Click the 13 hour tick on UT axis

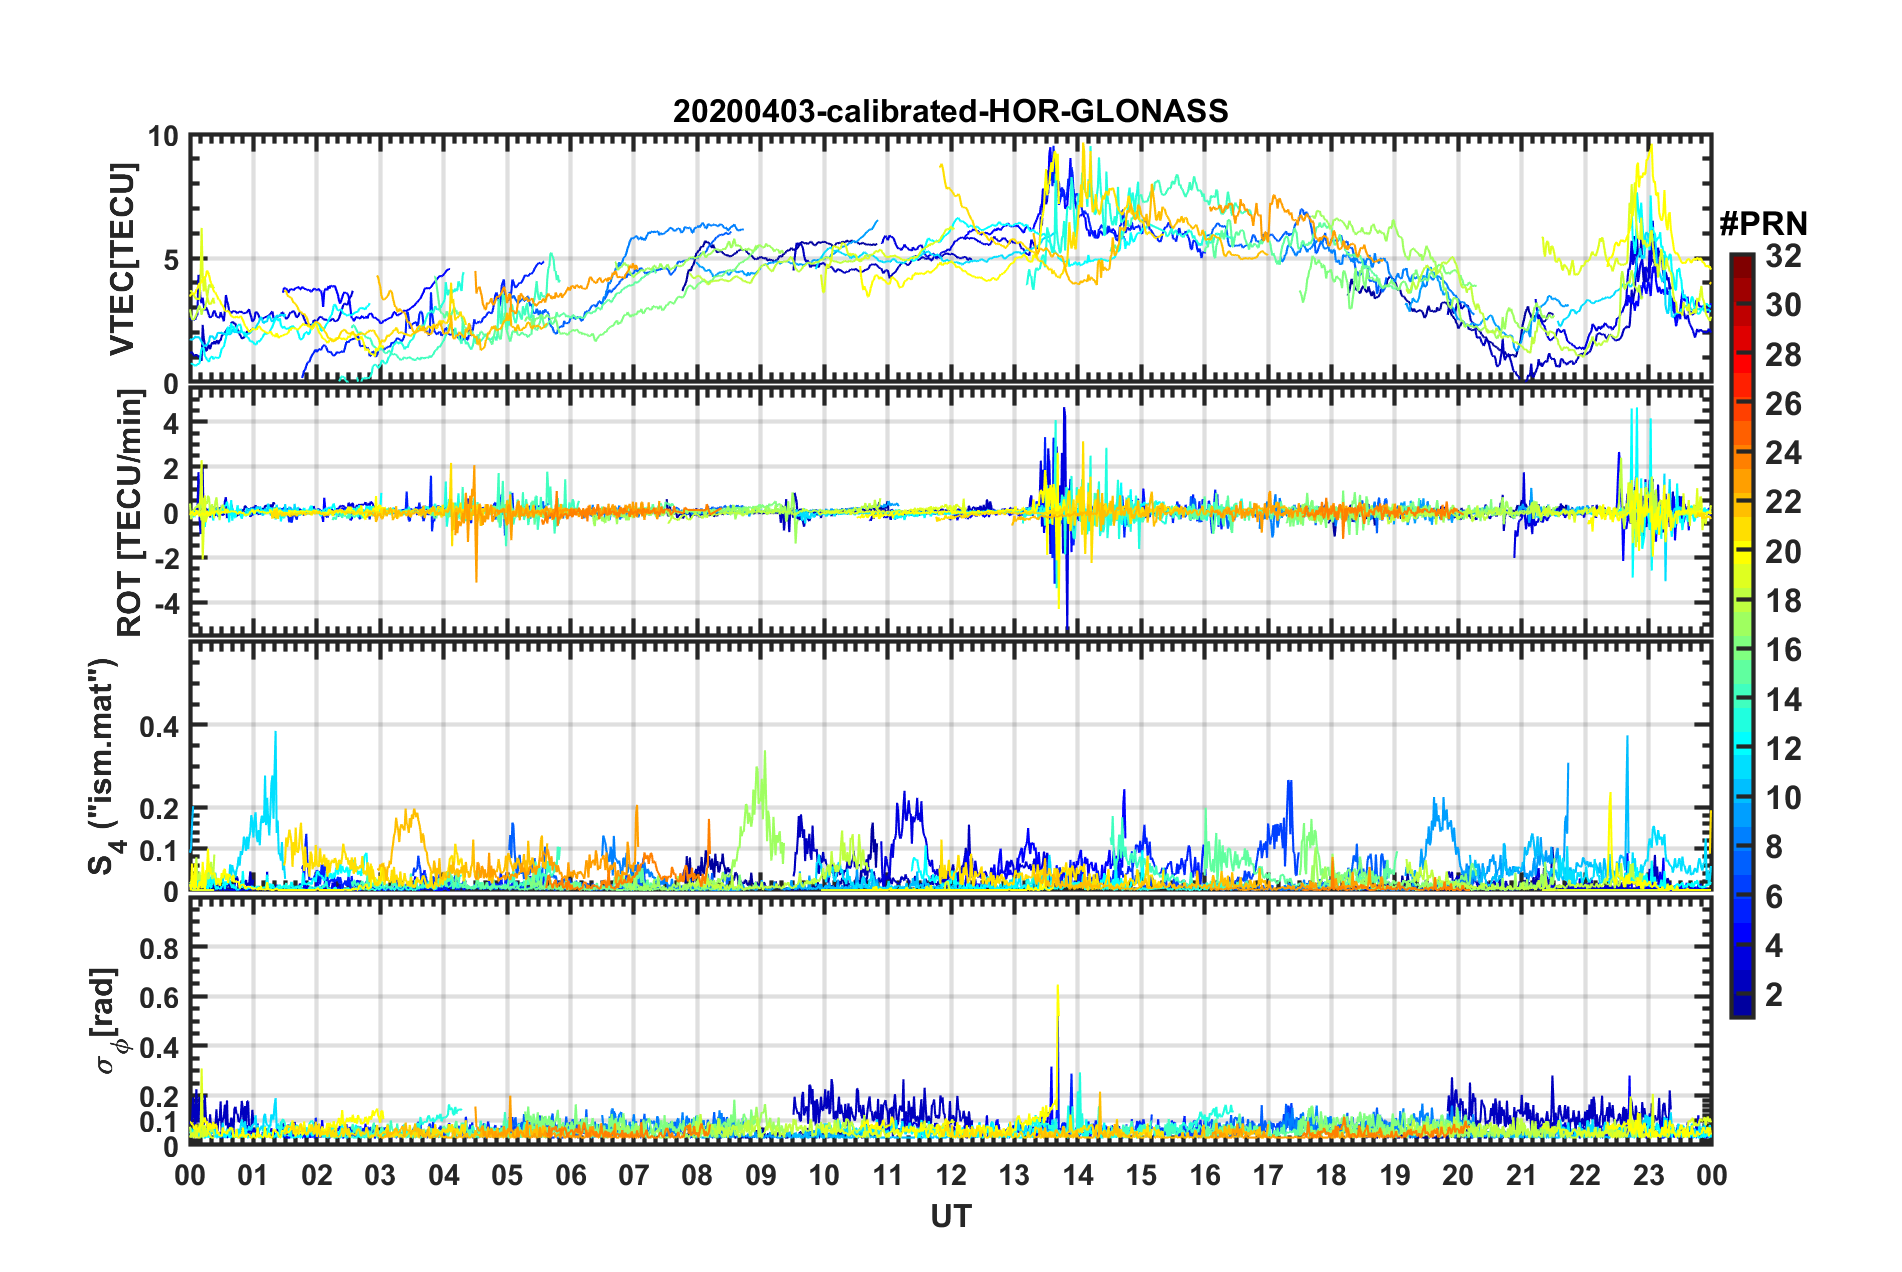[1014, 1174]
